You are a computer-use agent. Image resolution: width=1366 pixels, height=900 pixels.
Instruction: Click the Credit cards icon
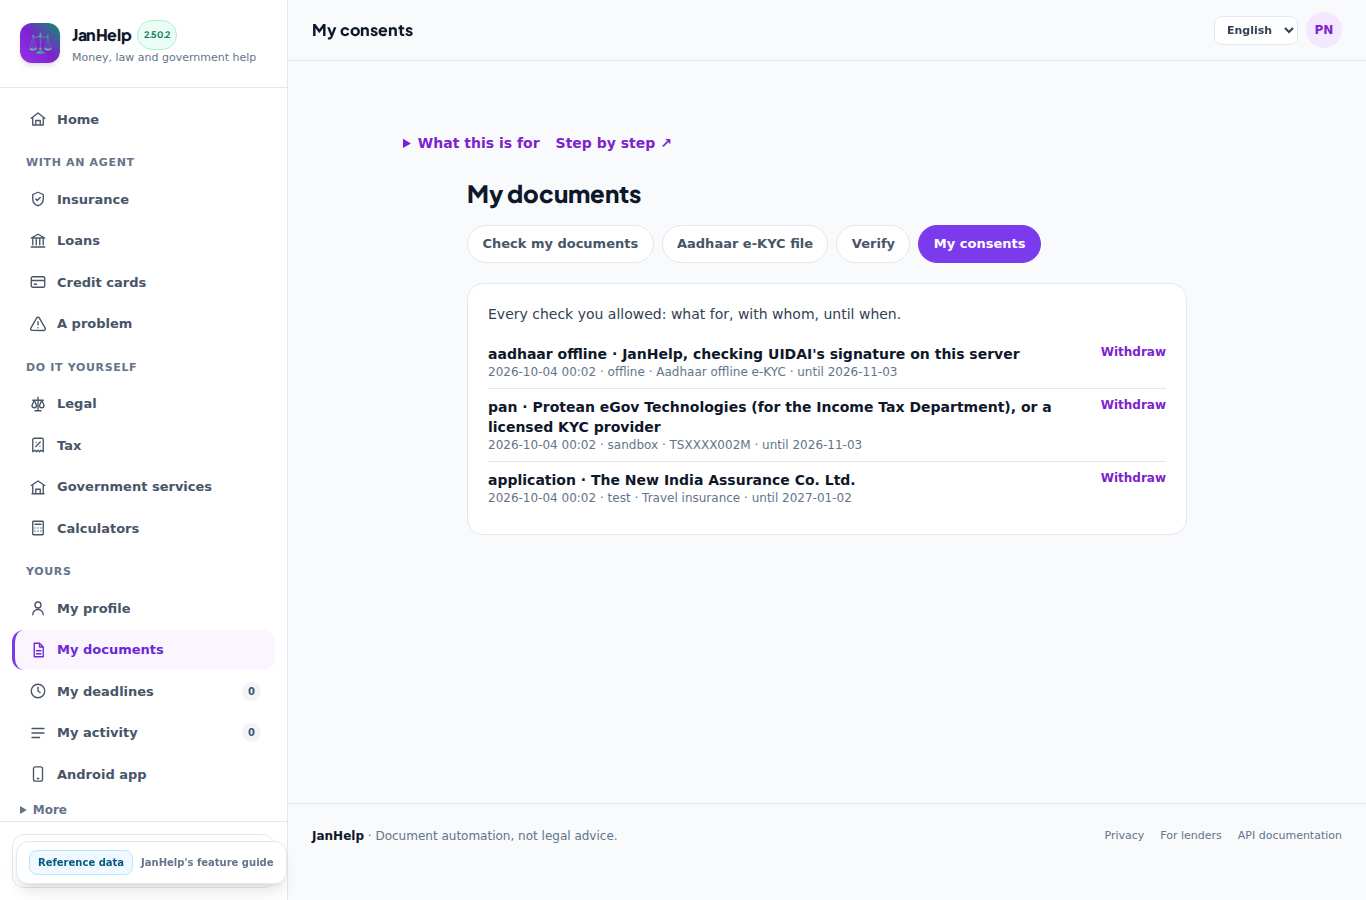click(x=38, y=282)
